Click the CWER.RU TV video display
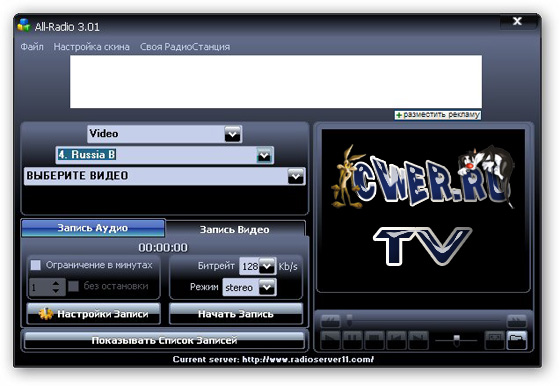The width and height of the screenshot is (560, 386). click(423, 210)
